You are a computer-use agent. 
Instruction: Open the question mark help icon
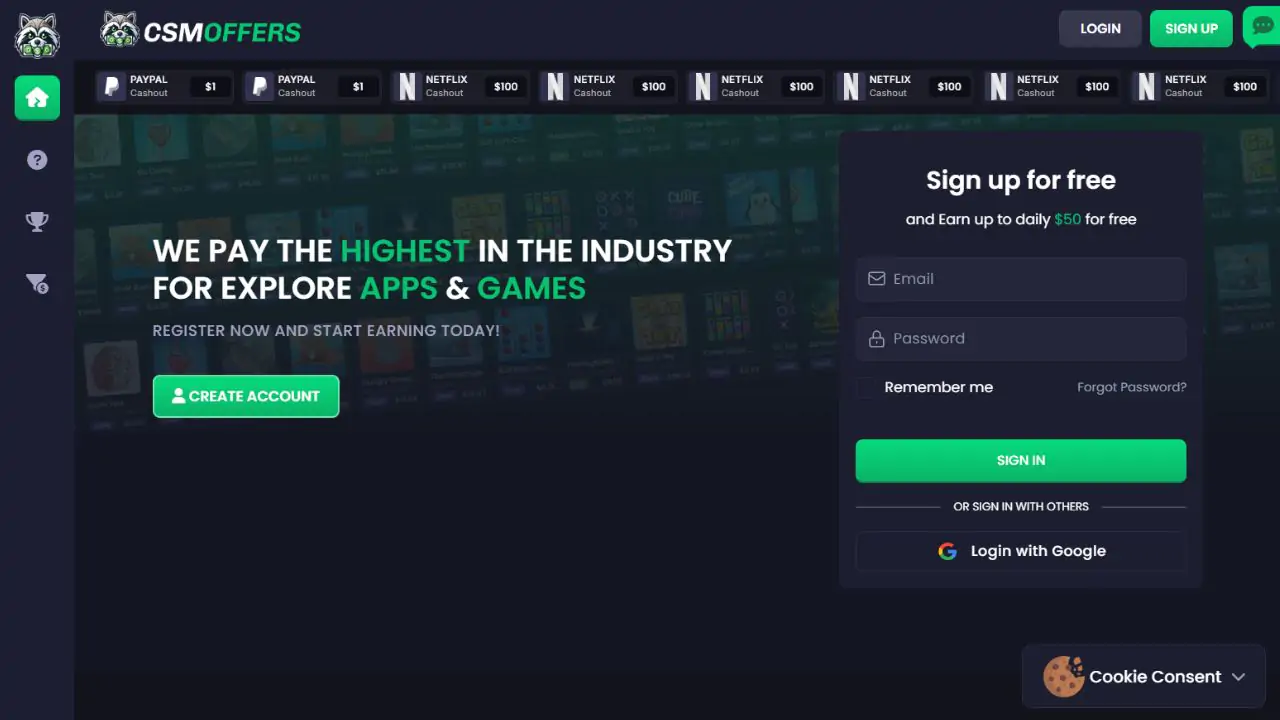click(37, 160)
